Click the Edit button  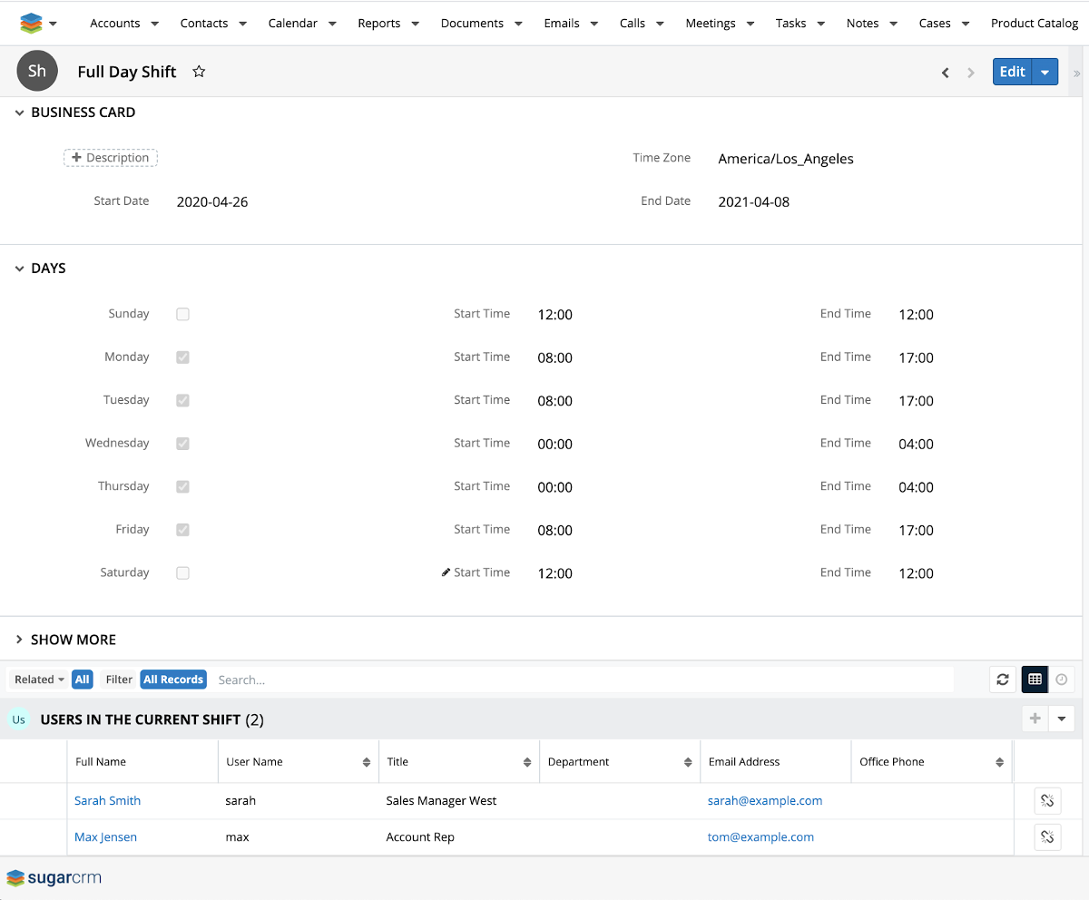click(x=1012, y=72)
